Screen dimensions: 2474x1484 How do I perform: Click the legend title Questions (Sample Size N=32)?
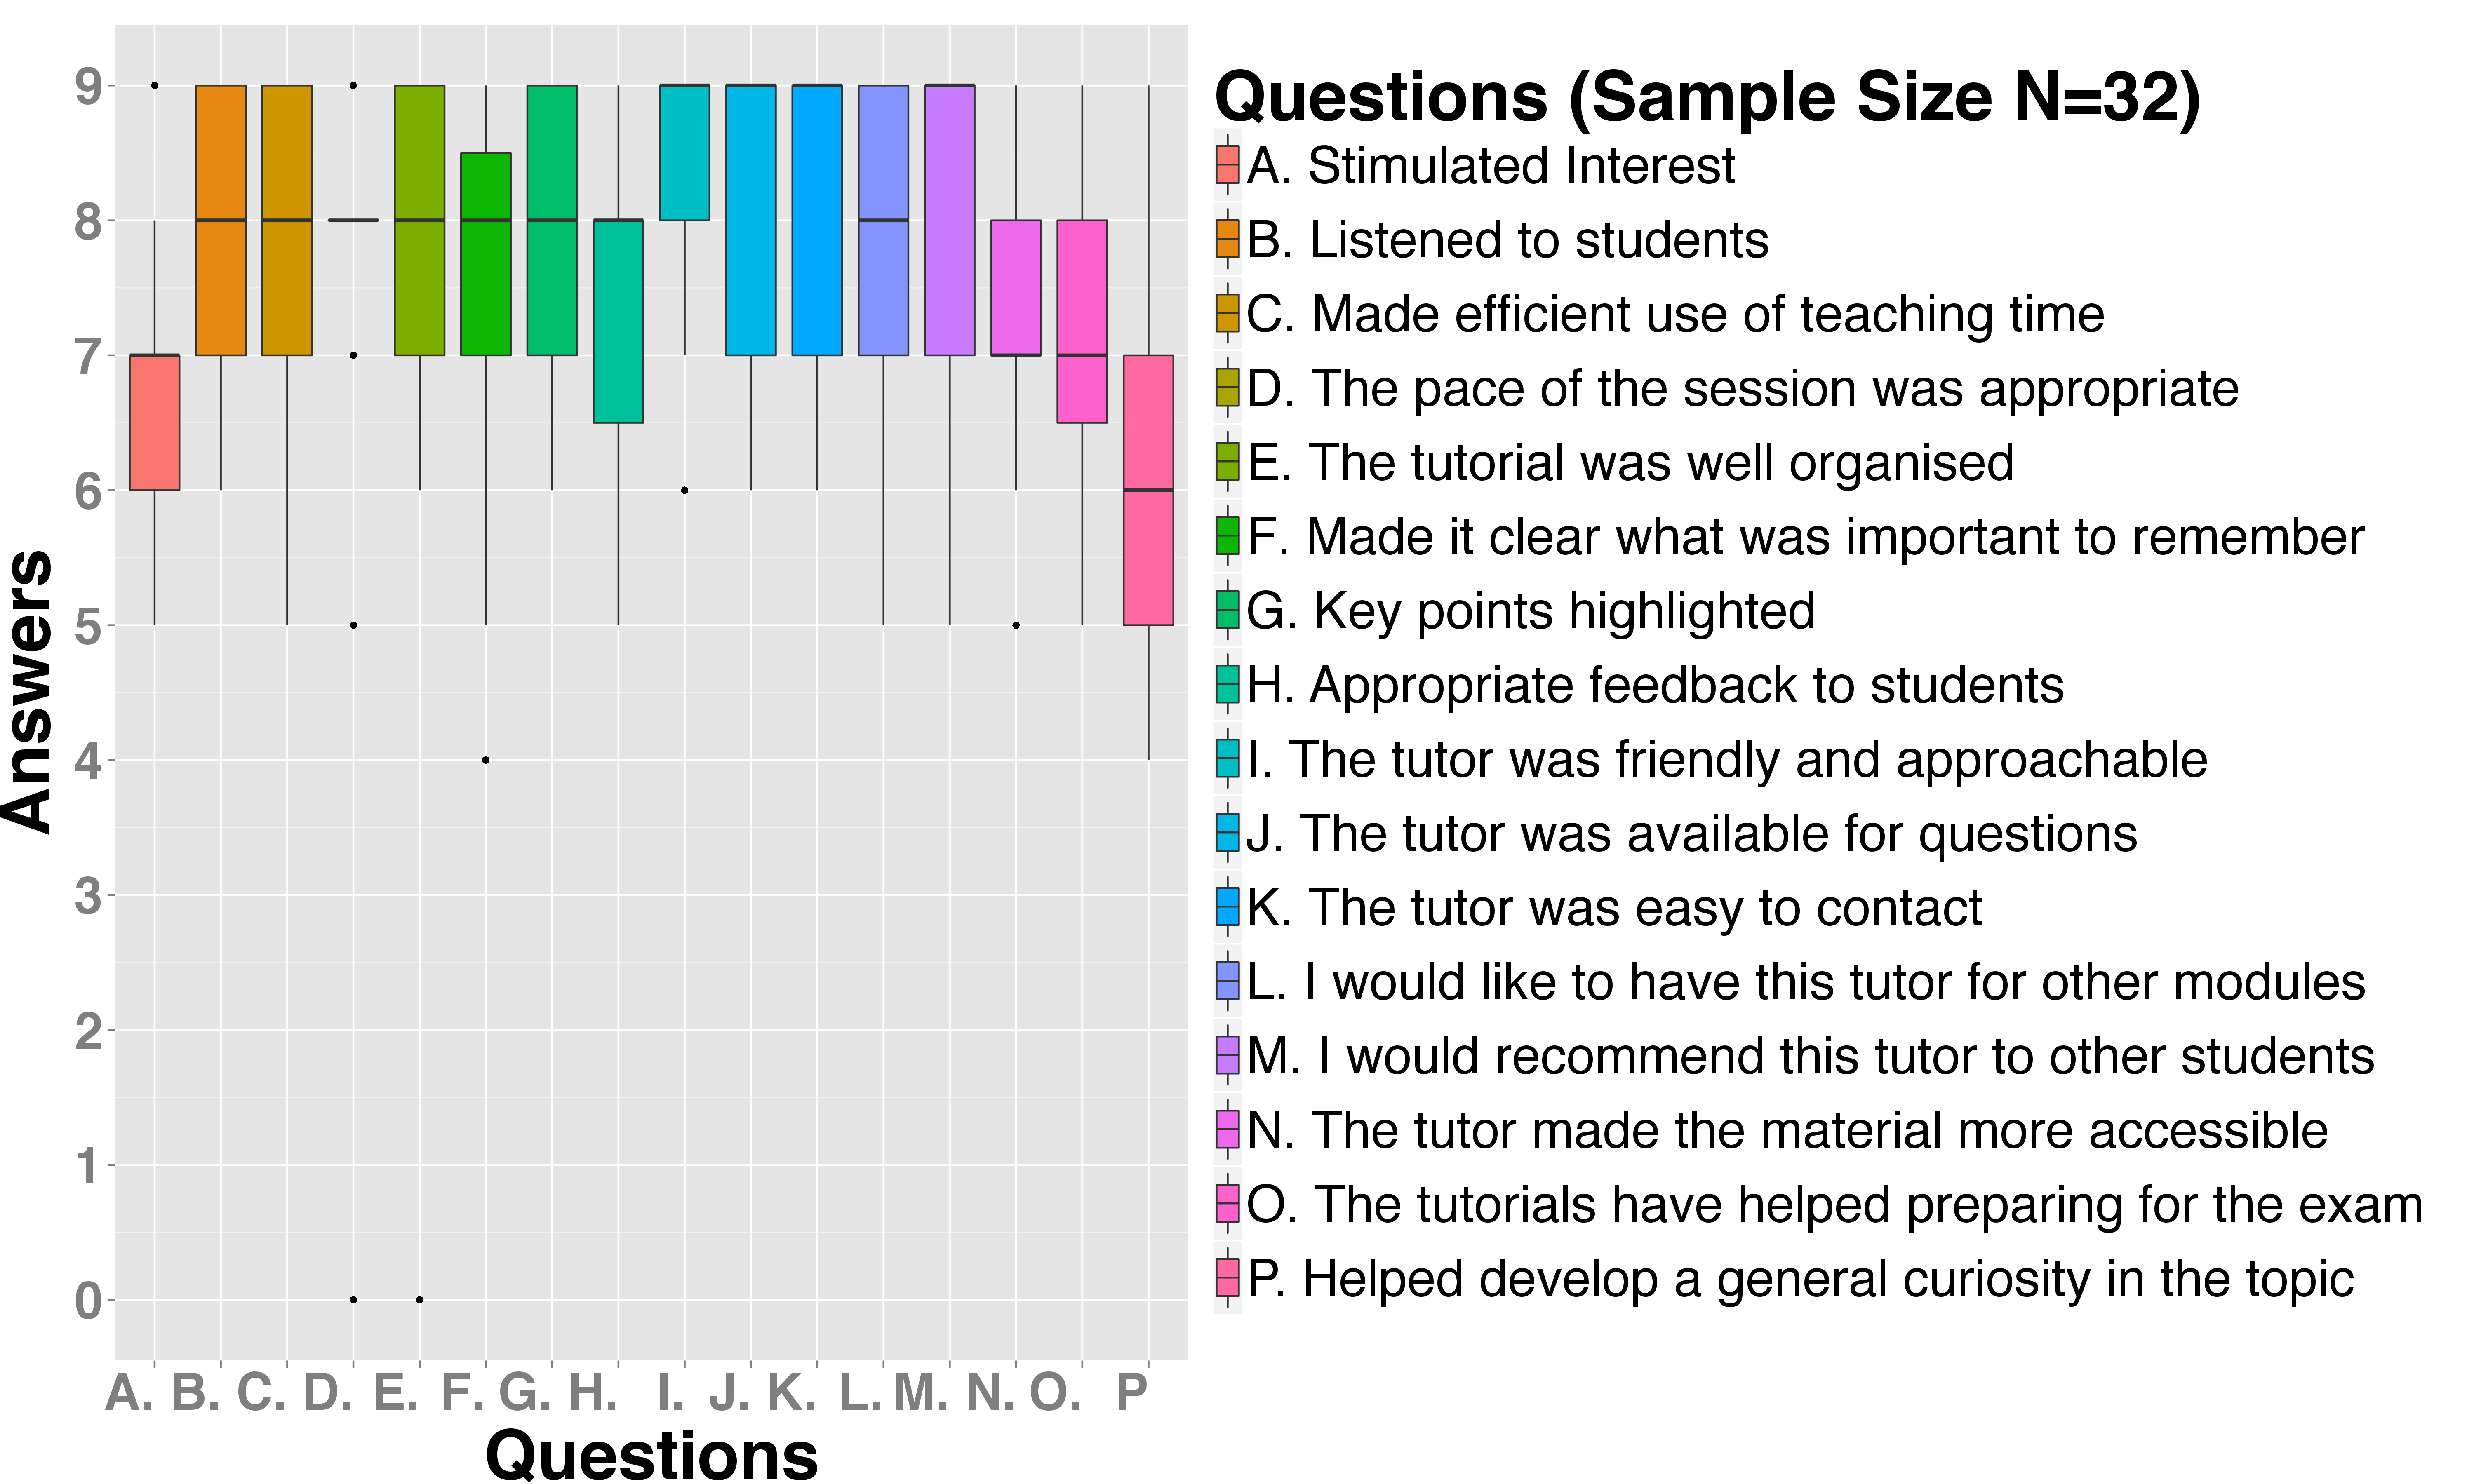[x=1707, y=98]
